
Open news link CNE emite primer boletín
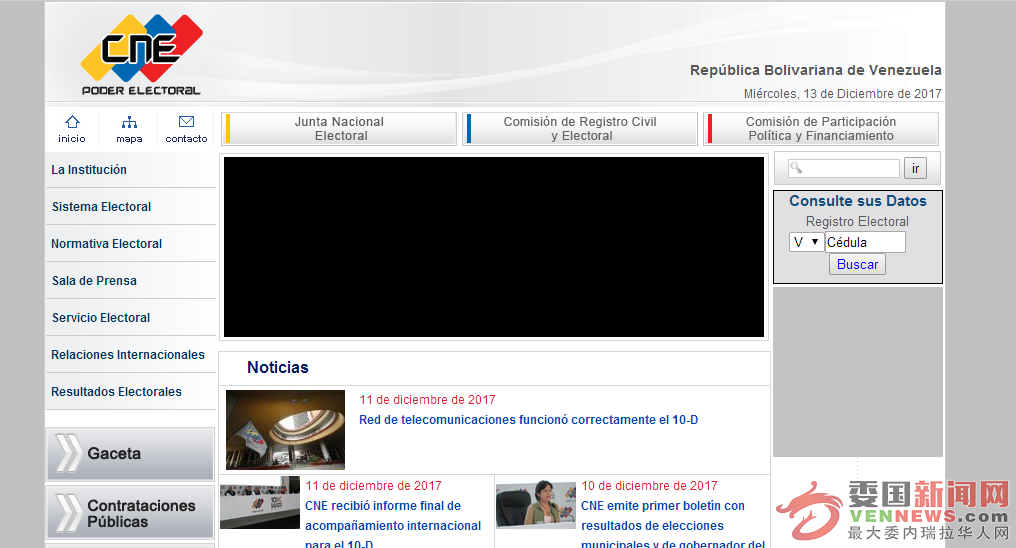click(x=673, y=525)
